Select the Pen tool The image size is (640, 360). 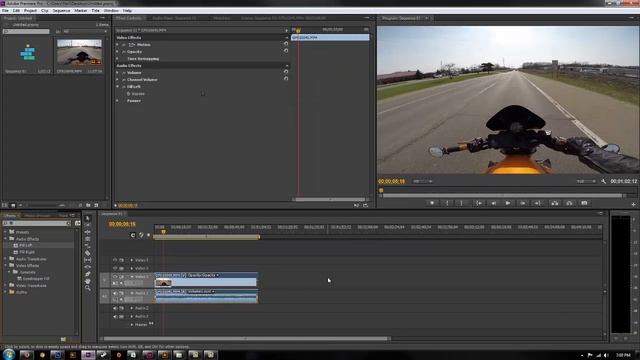coord(88,274)
